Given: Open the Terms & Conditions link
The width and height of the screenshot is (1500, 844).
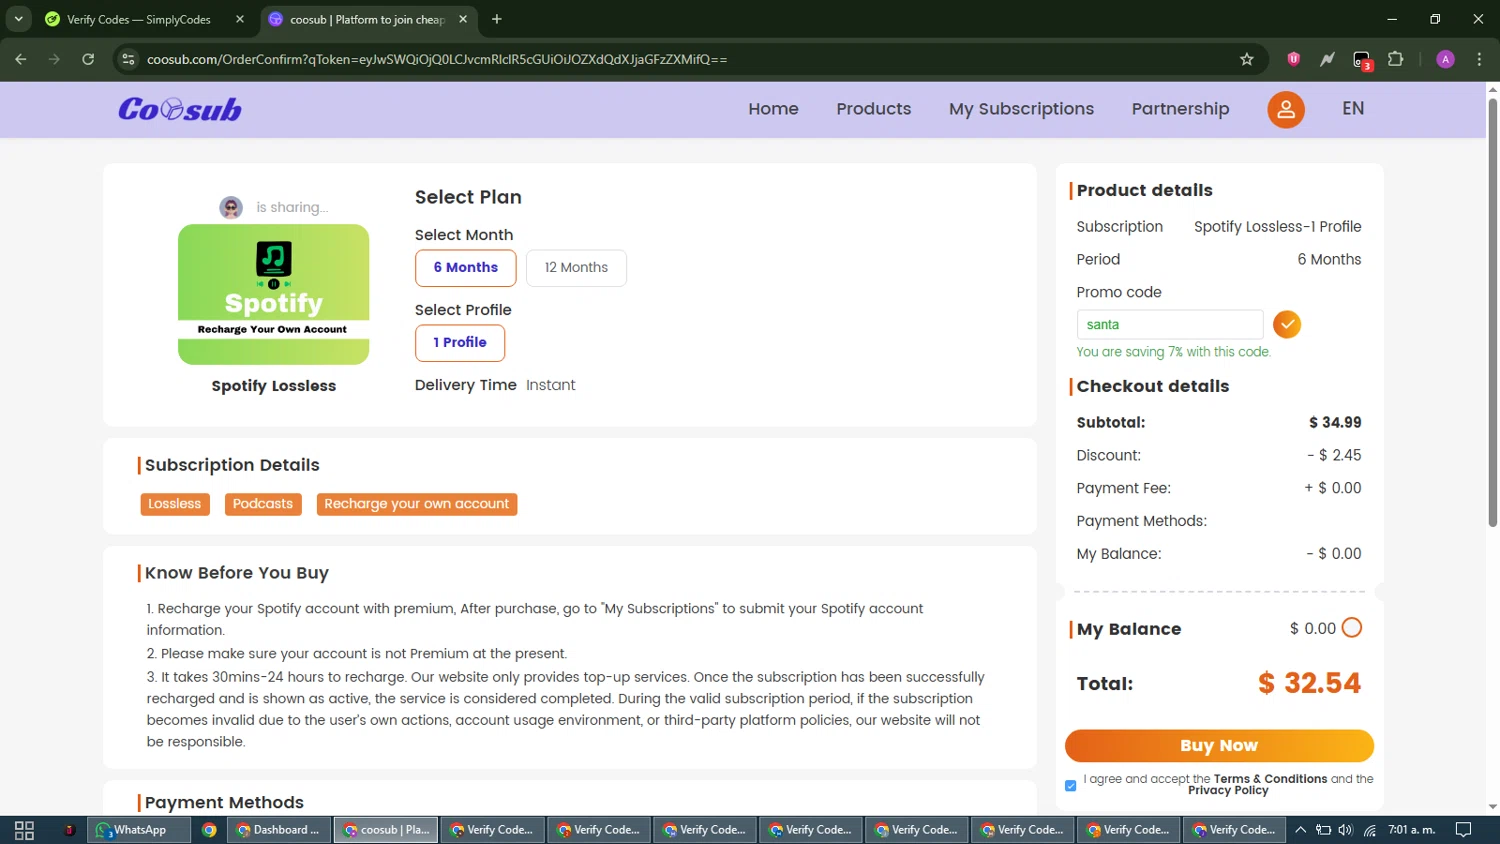Looking at the screenshot, I should point(1270,779).
